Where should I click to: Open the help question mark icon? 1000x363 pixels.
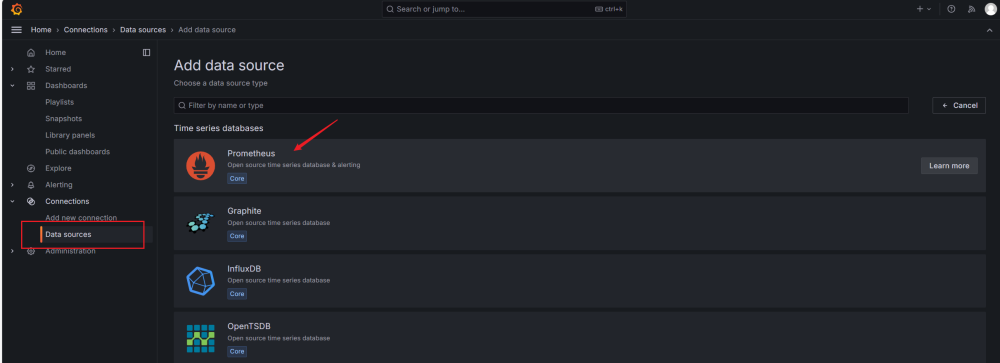click(951, 9)
